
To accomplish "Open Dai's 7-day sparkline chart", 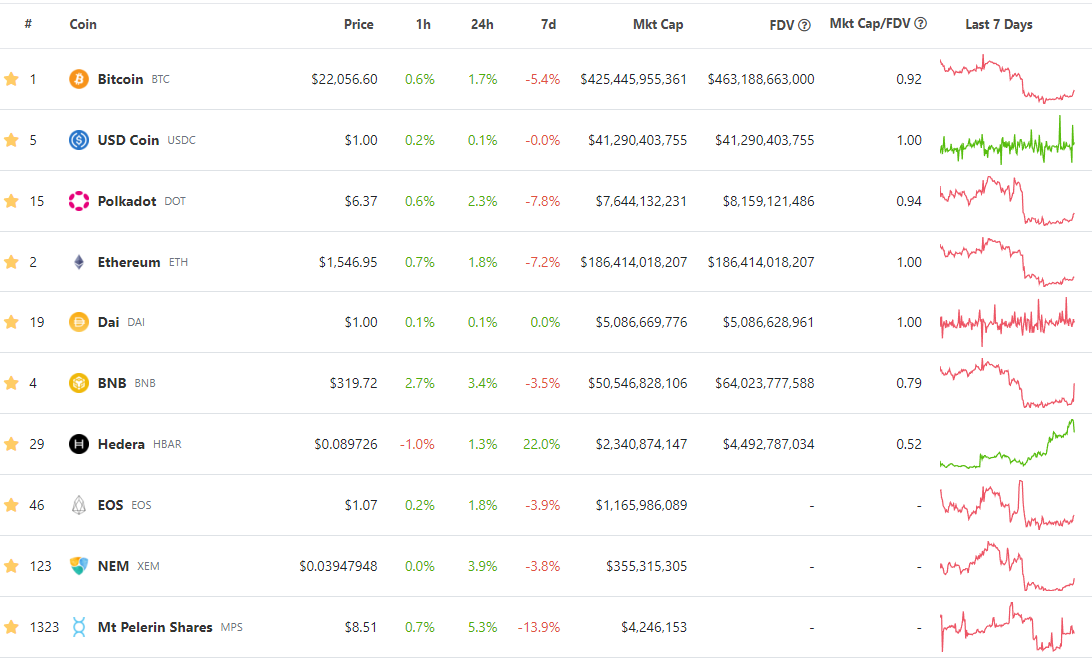I will [1007, 322].
